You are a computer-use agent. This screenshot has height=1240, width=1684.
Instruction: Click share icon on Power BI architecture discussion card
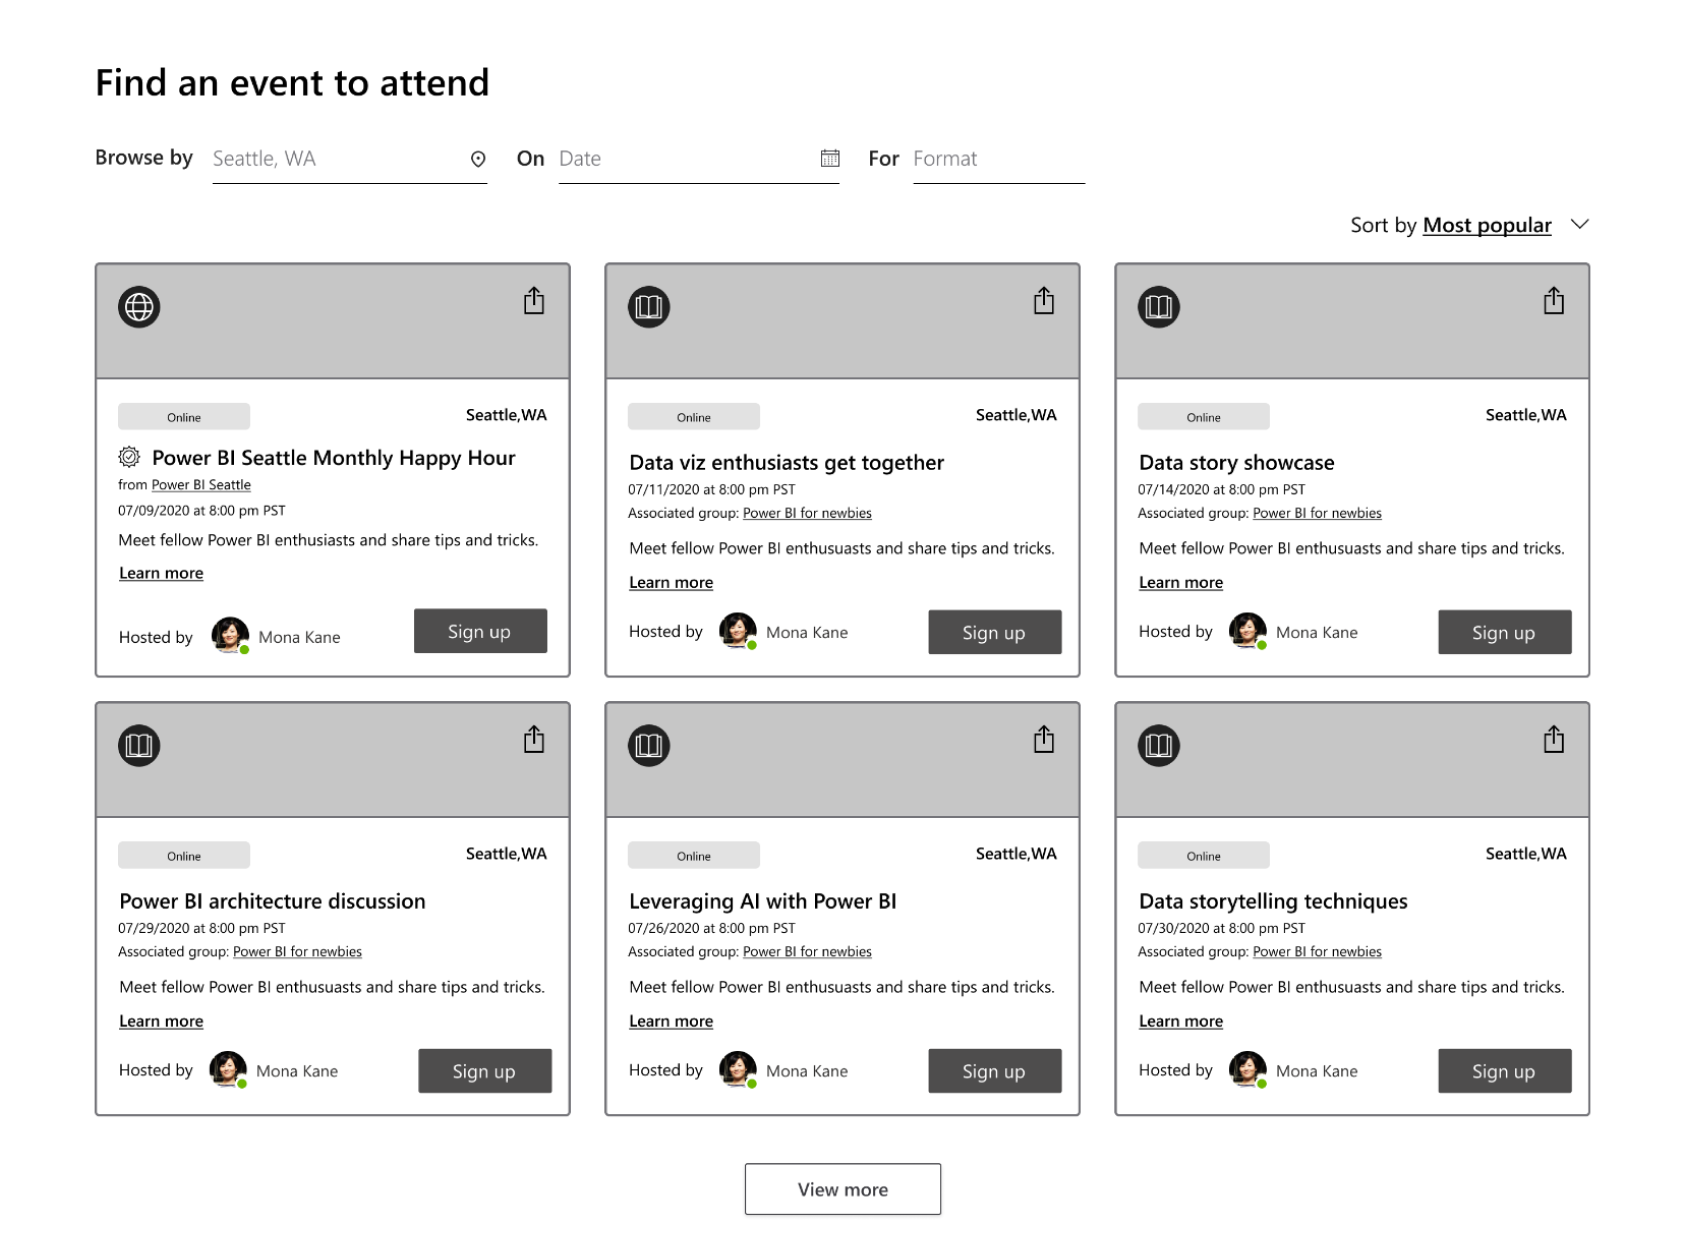click(x=534, y=740)
